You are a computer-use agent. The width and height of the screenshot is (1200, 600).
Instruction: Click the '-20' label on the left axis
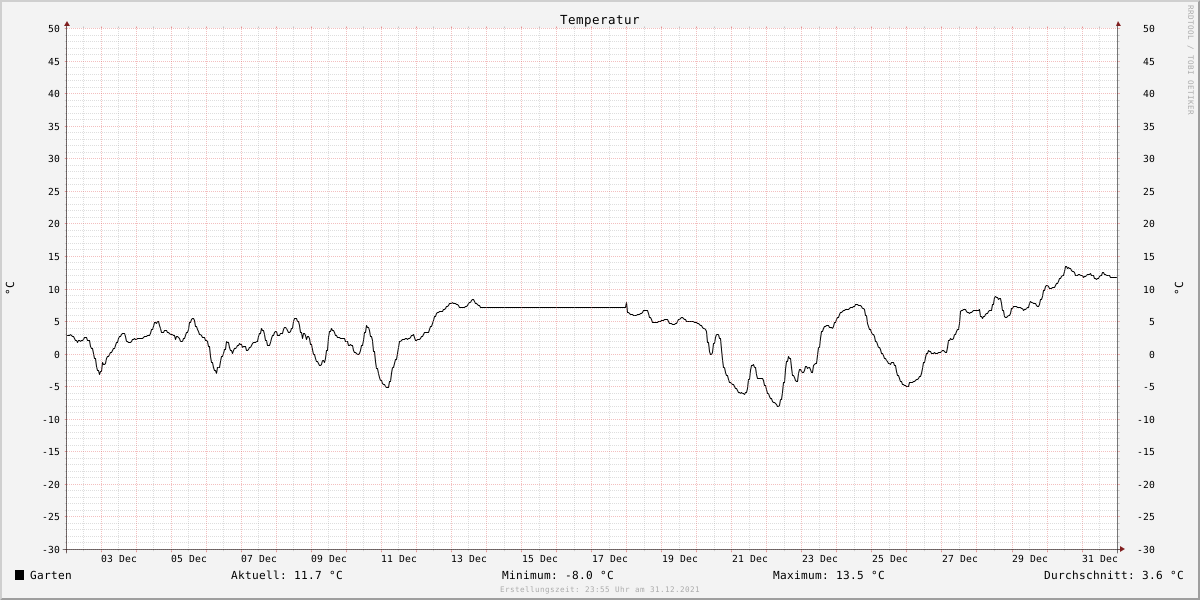[52, 485]
